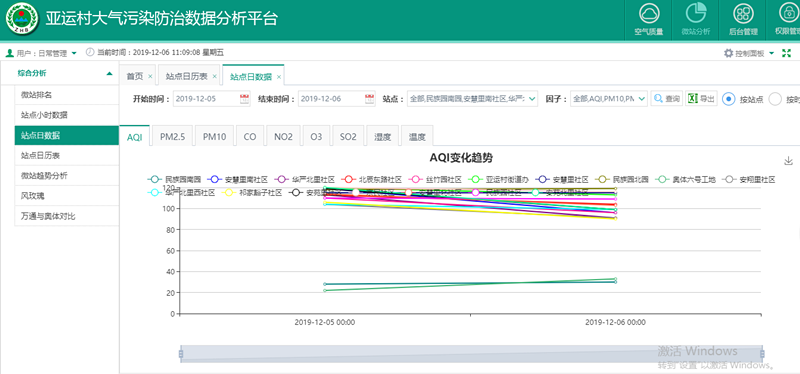This screenshot has width=800, height=374.
Task: Toggle 安慧里社区 legend series
Action: pyautogui.click(x=563, y=180)
